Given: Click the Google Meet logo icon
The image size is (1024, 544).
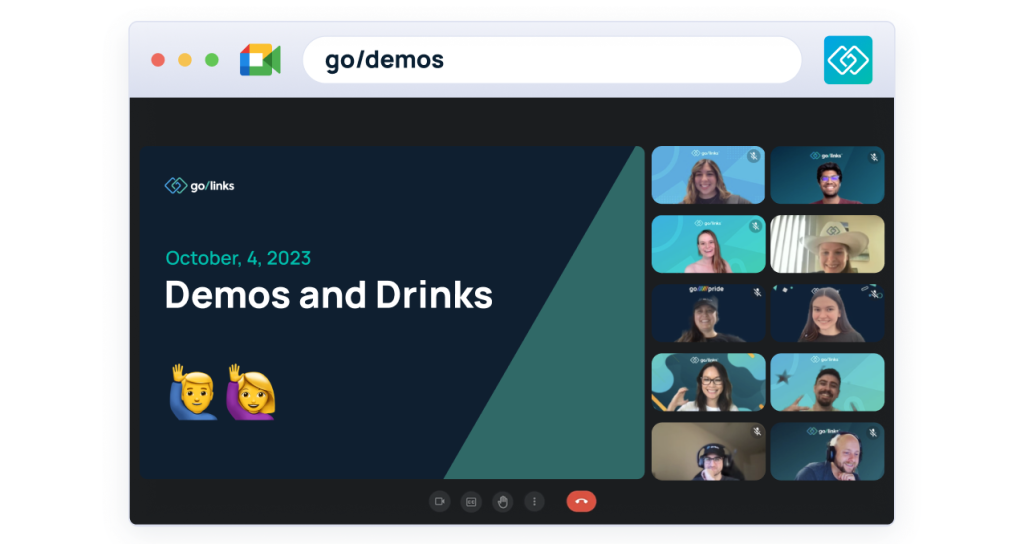Looking at the screenshot, I should coord(260,60).
